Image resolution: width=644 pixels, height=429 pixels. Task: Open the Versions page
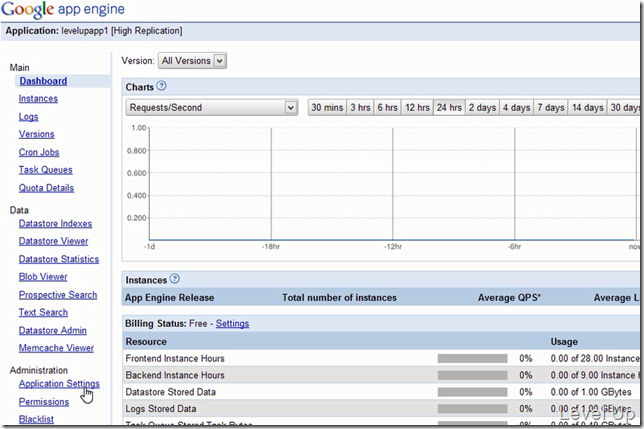[x=37, y=134]
